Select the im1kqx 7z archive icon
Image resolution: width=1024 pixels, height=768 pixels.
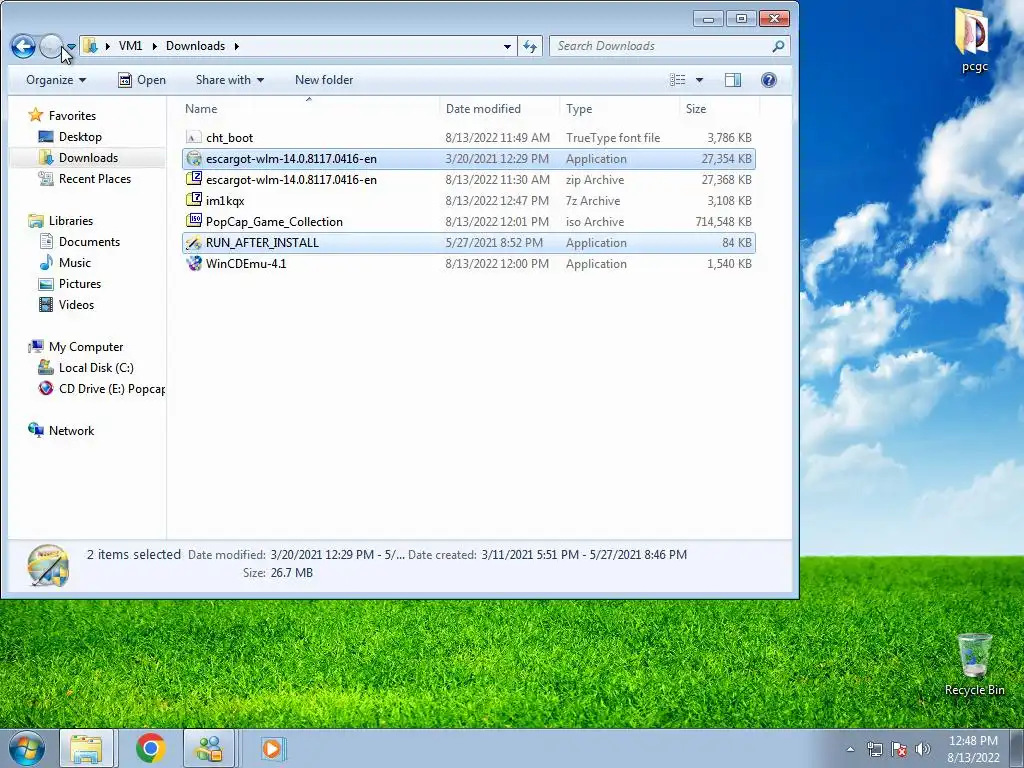(x=194, y=200)
